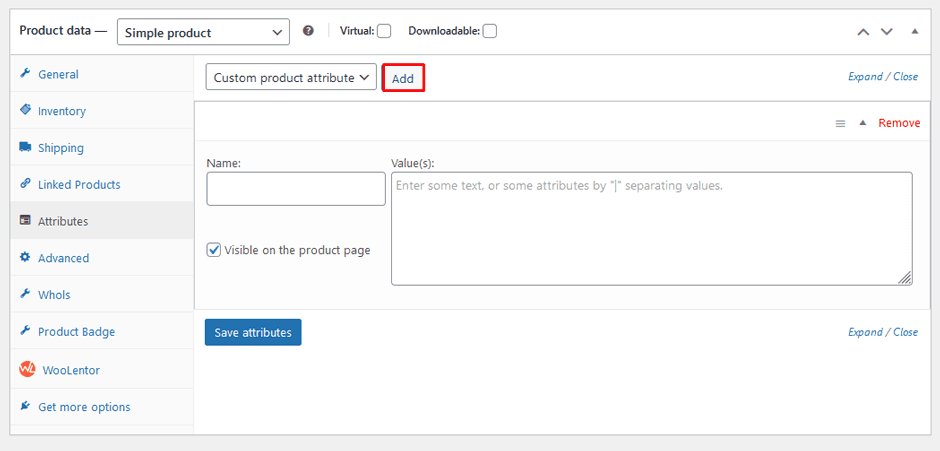
Task: Click the WhoIs wrench icon
Action: point(25,293)
